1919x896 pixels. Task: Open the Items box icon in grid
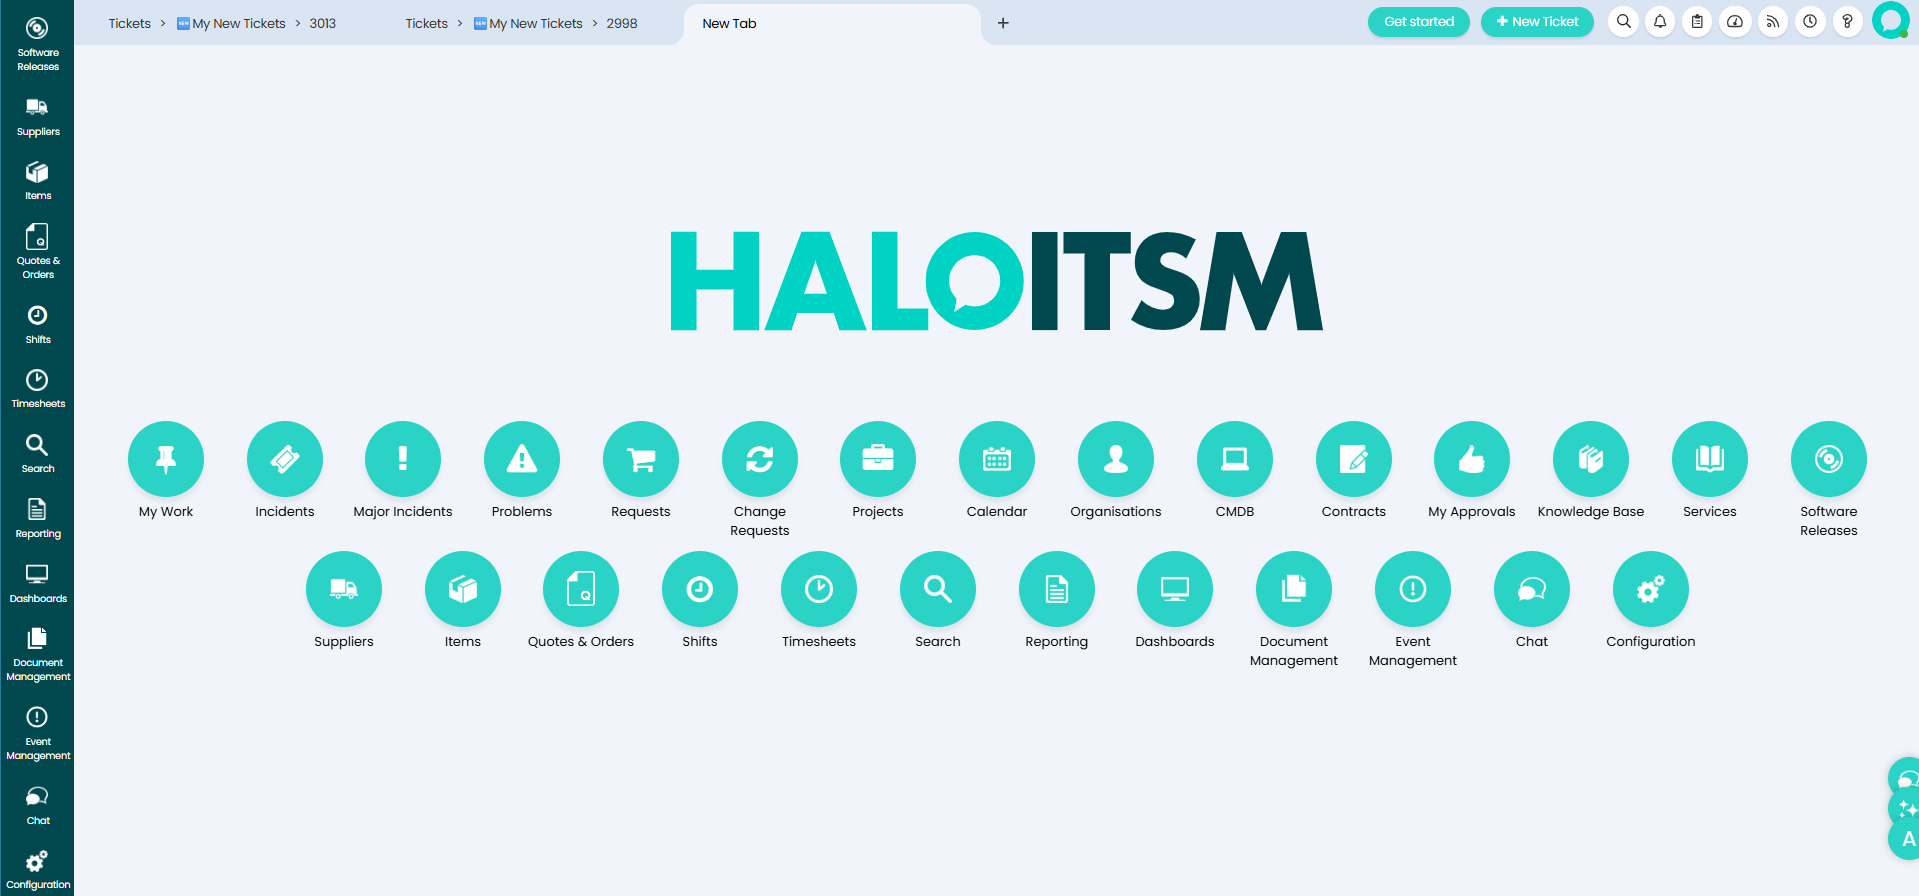[x=463, y=589]
